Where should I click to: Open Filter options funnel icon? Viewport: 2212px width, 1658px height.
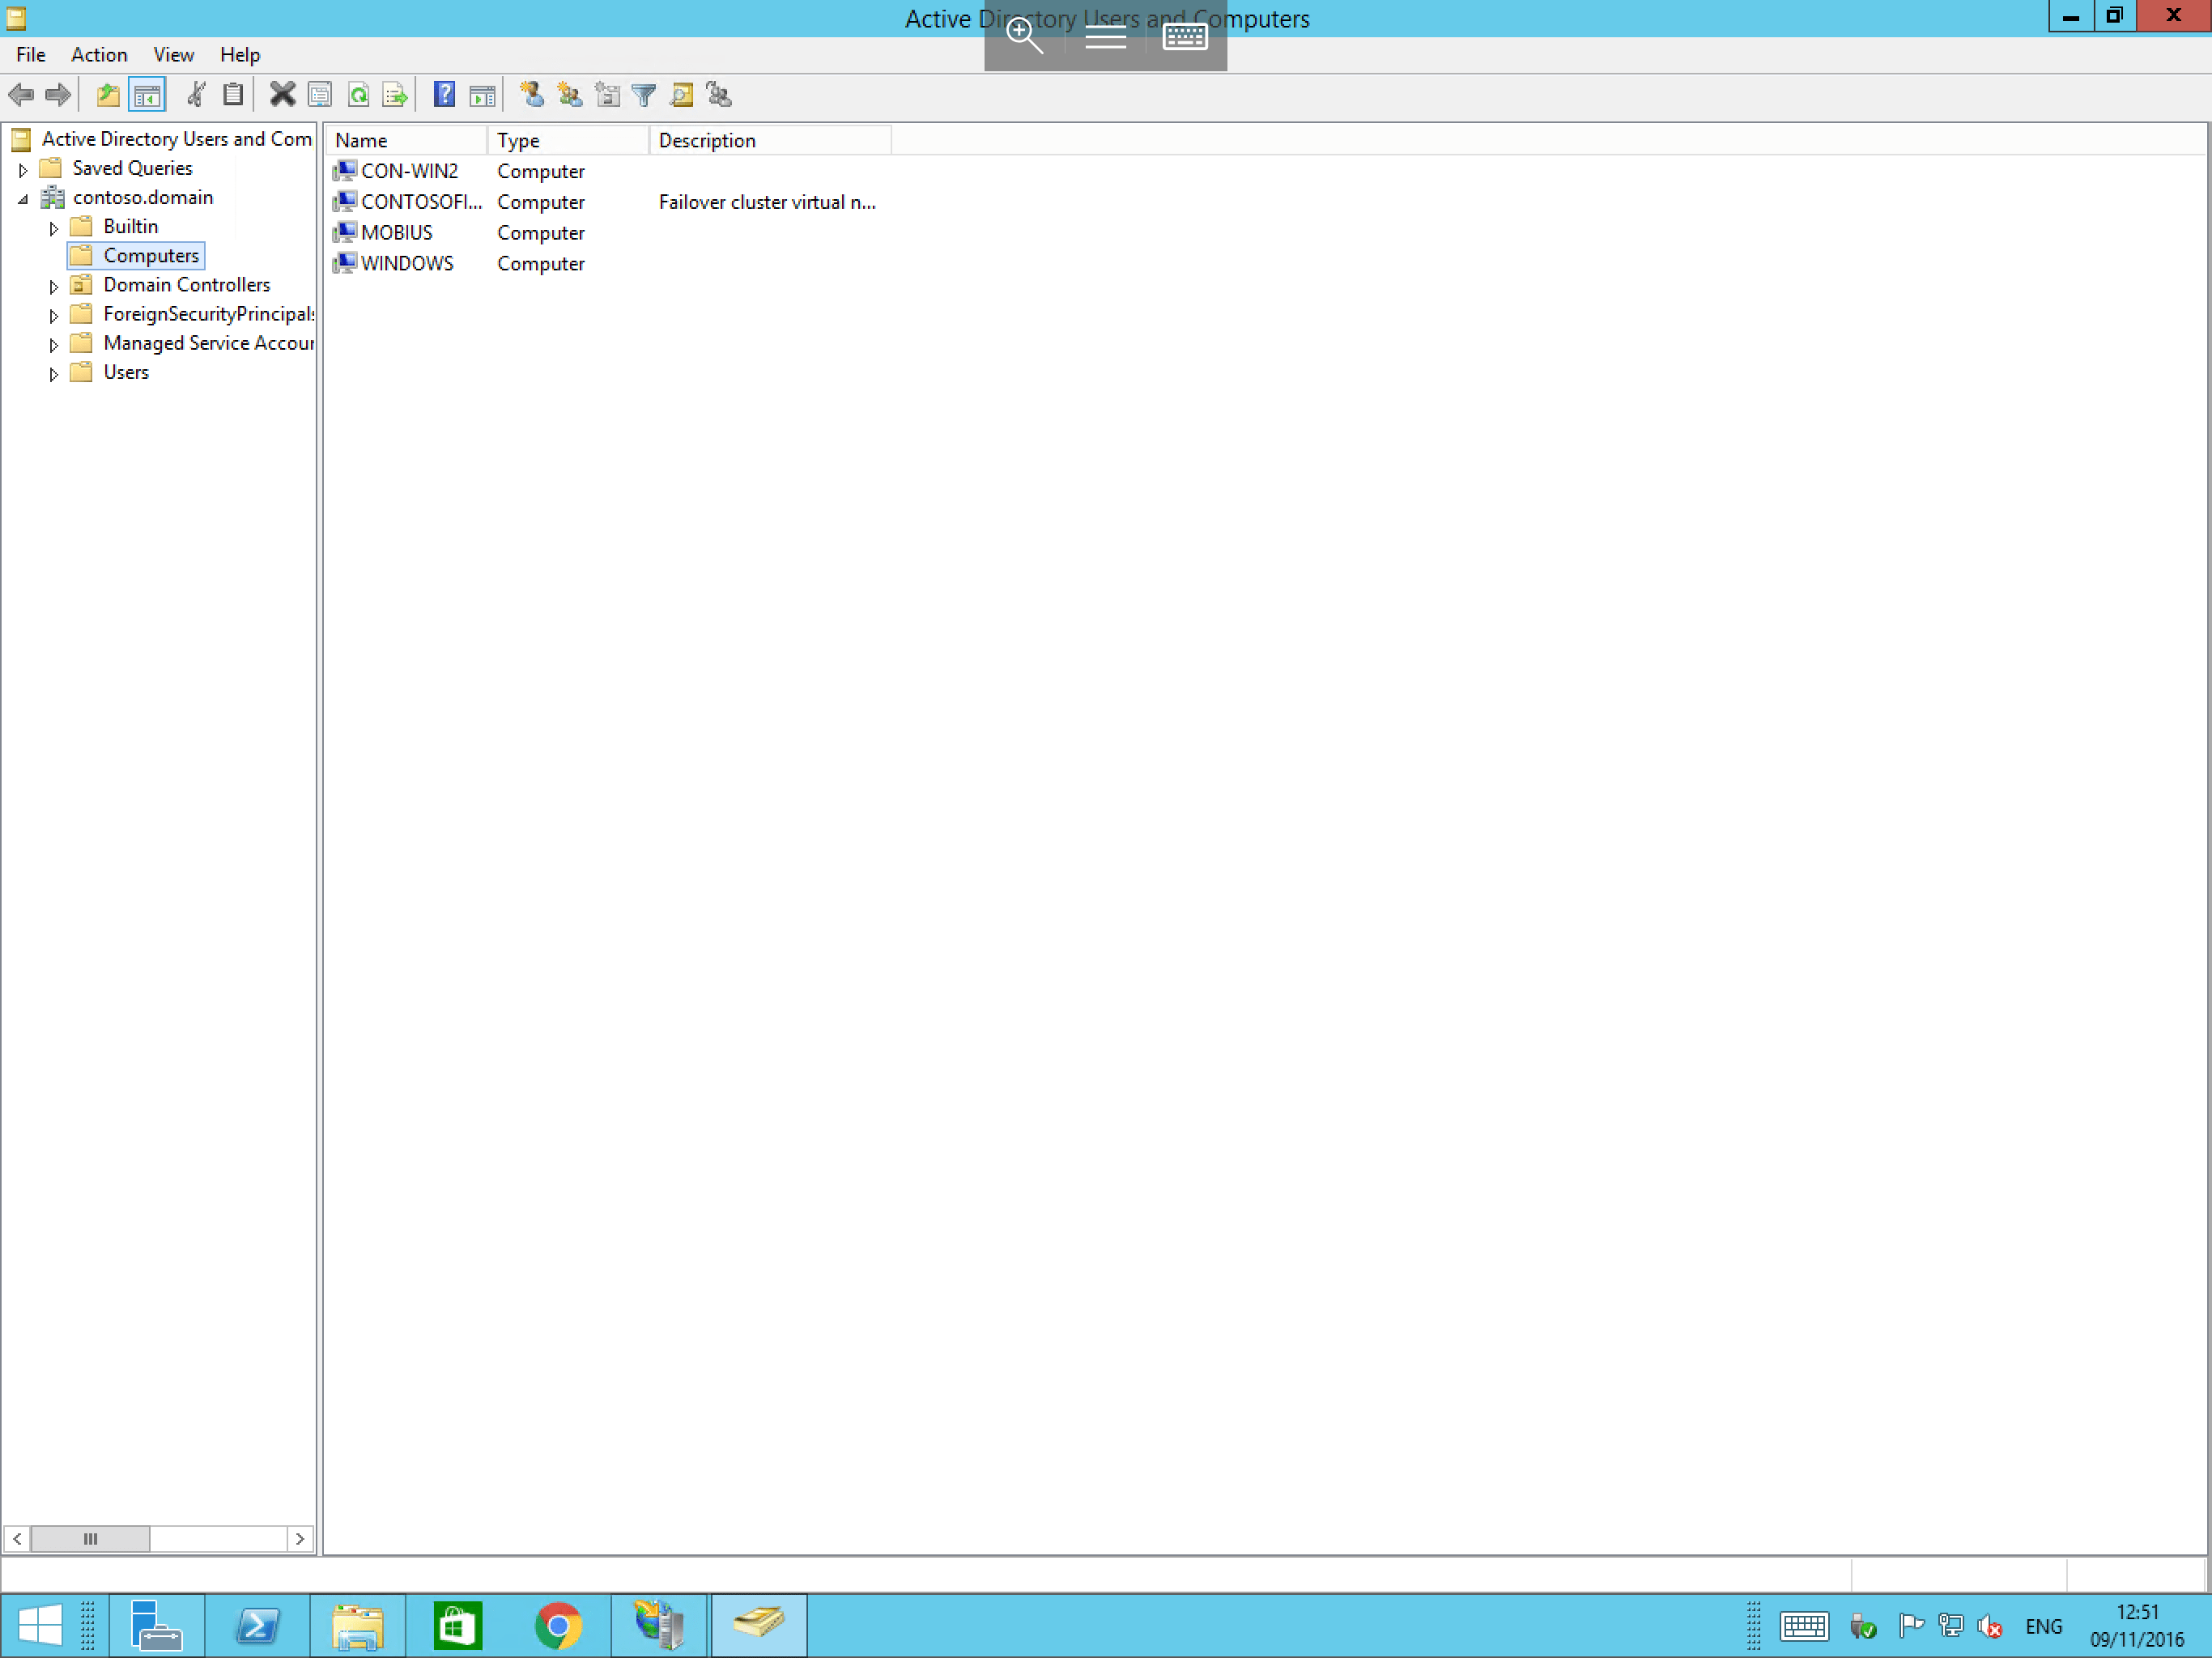point(645,95)
